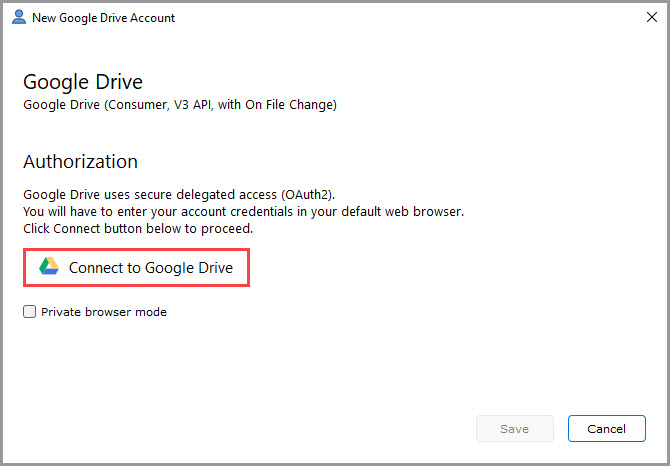The image size is (670, 466).
Task: Click the 'Click Connect button below' text
Action: tap(138, 229)
